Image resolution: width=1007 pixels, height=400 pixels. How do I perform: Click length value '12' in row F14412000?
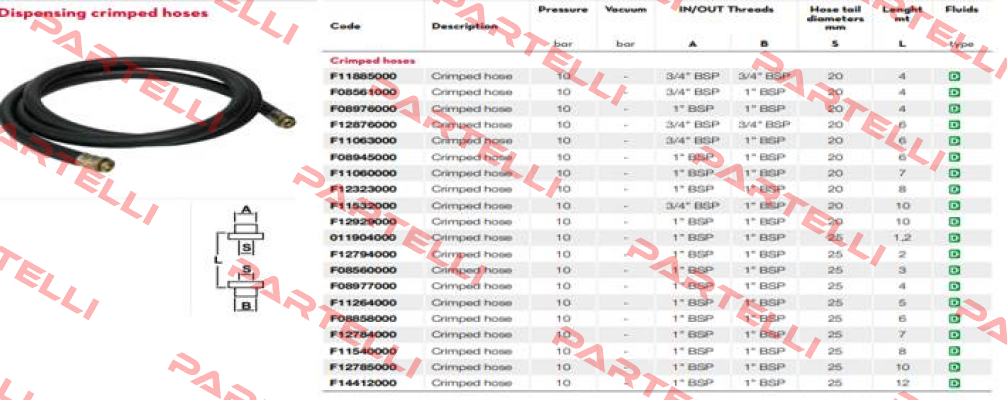coord(902,383)
